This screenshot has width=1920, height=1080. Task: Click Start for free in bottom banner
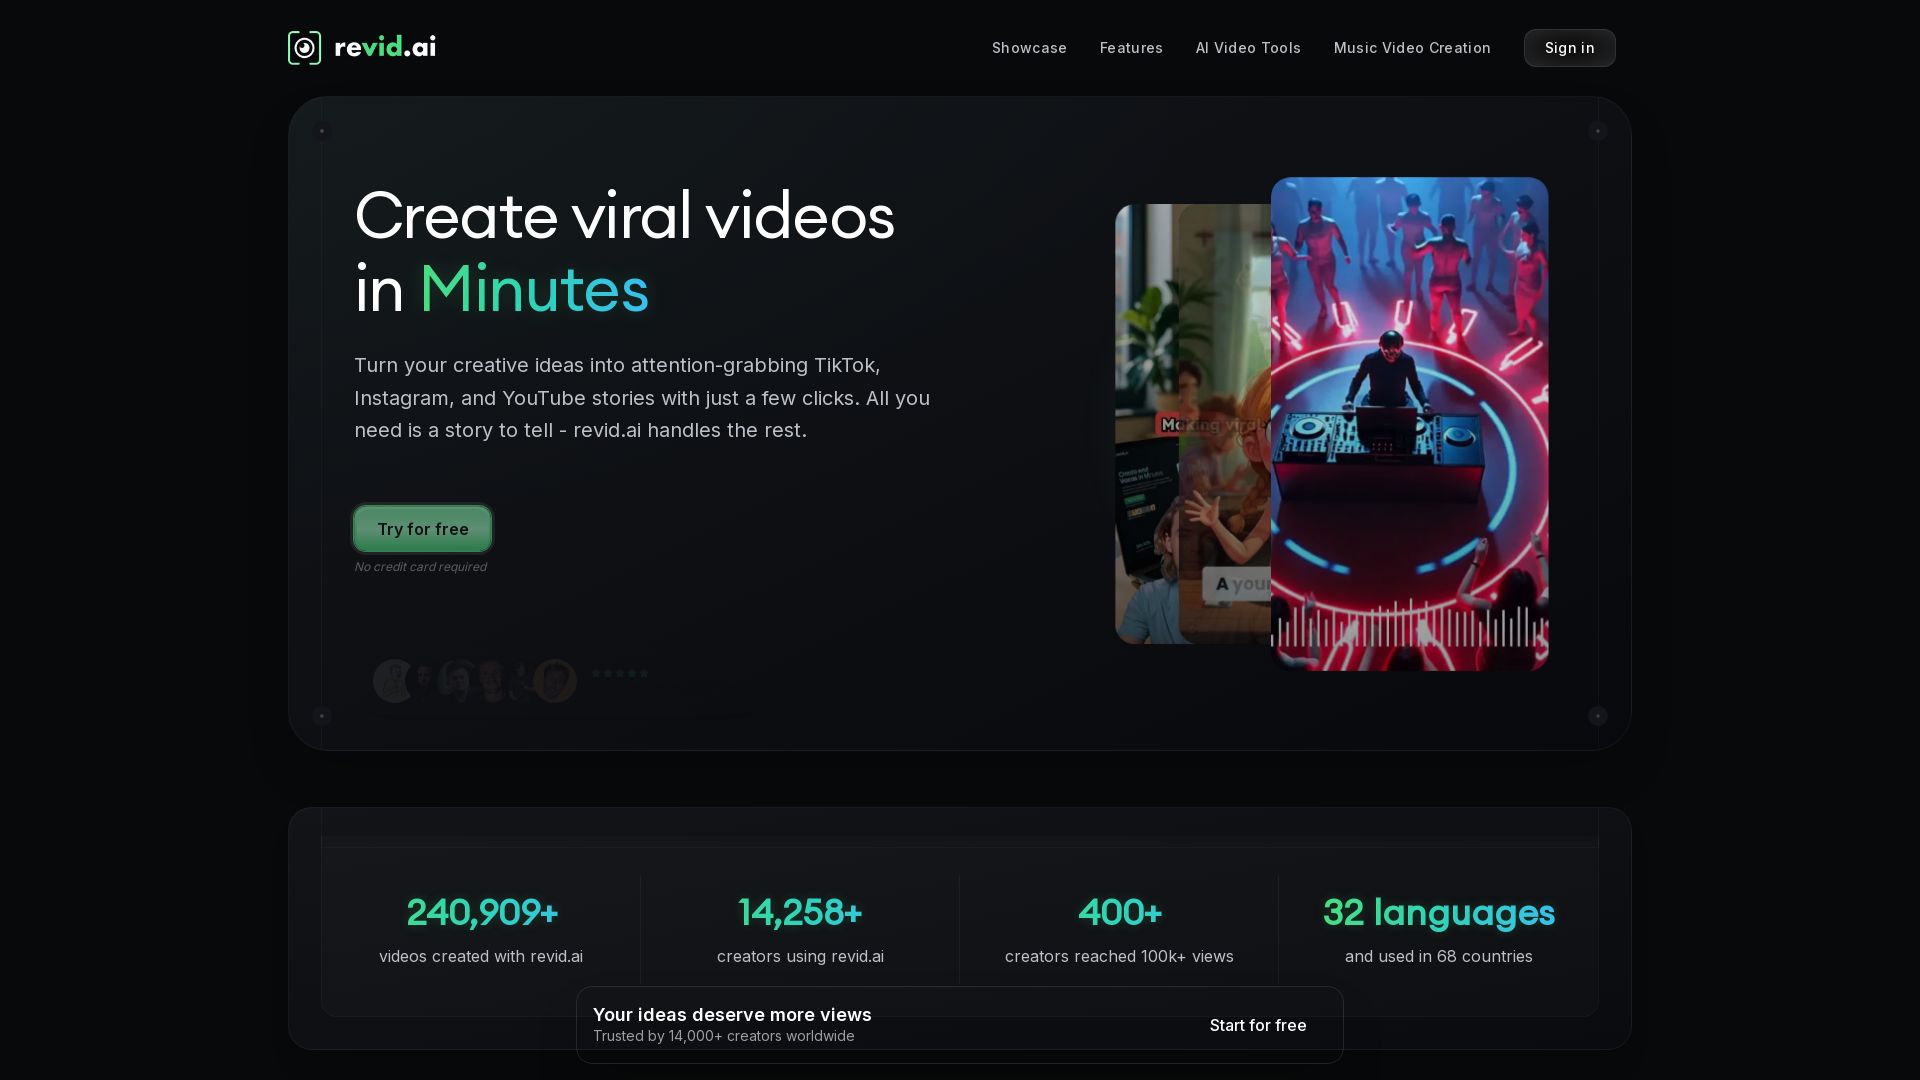1257,1025
